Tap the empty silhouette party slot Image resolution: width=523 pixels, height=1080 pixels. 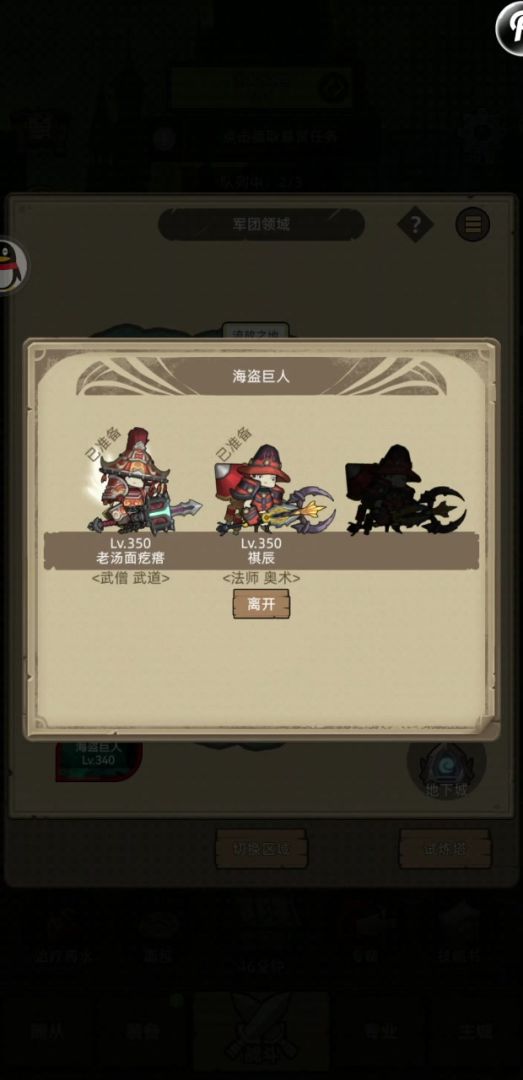405,490
